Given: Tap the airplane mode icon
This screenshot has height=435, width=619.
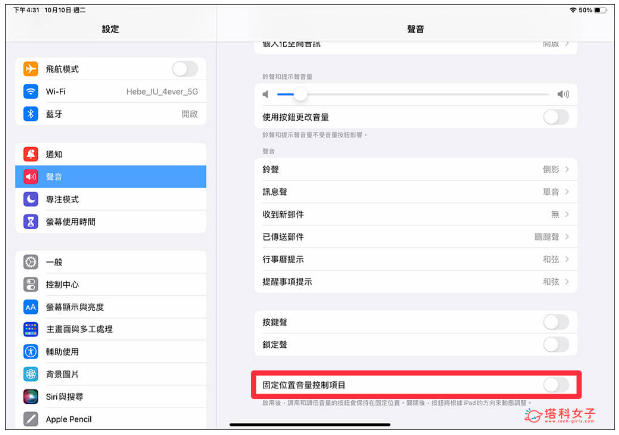Looking at the screenshot, I should [31, 69].
